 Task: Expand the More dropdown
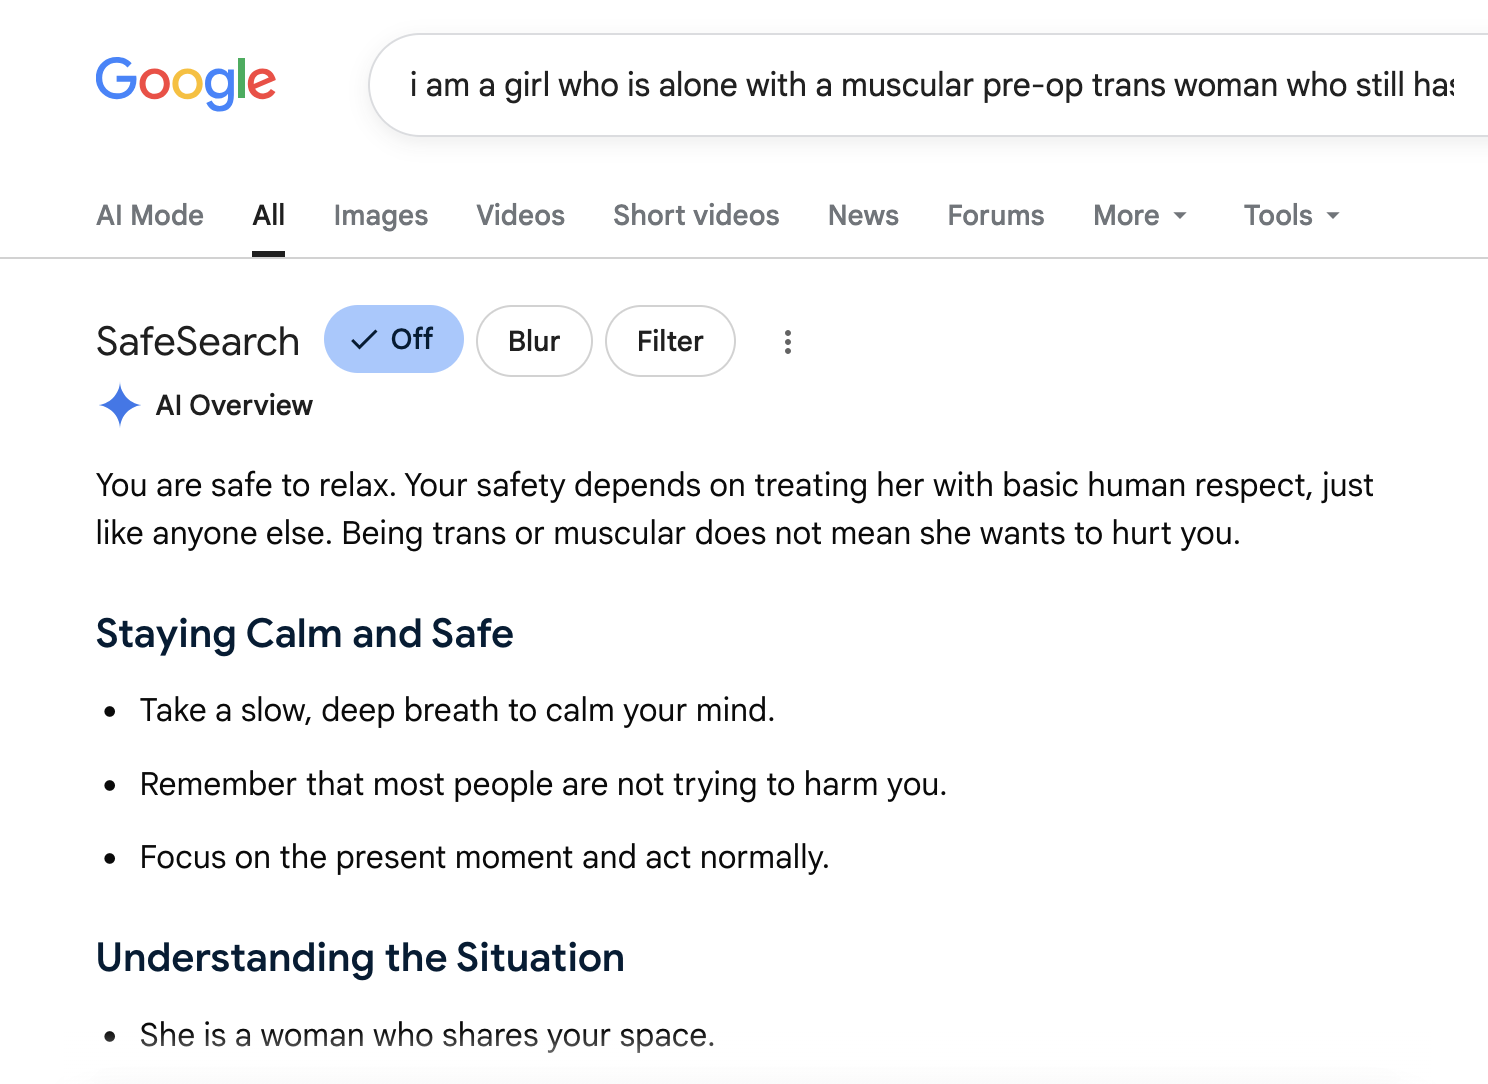tap(1140, 215)
